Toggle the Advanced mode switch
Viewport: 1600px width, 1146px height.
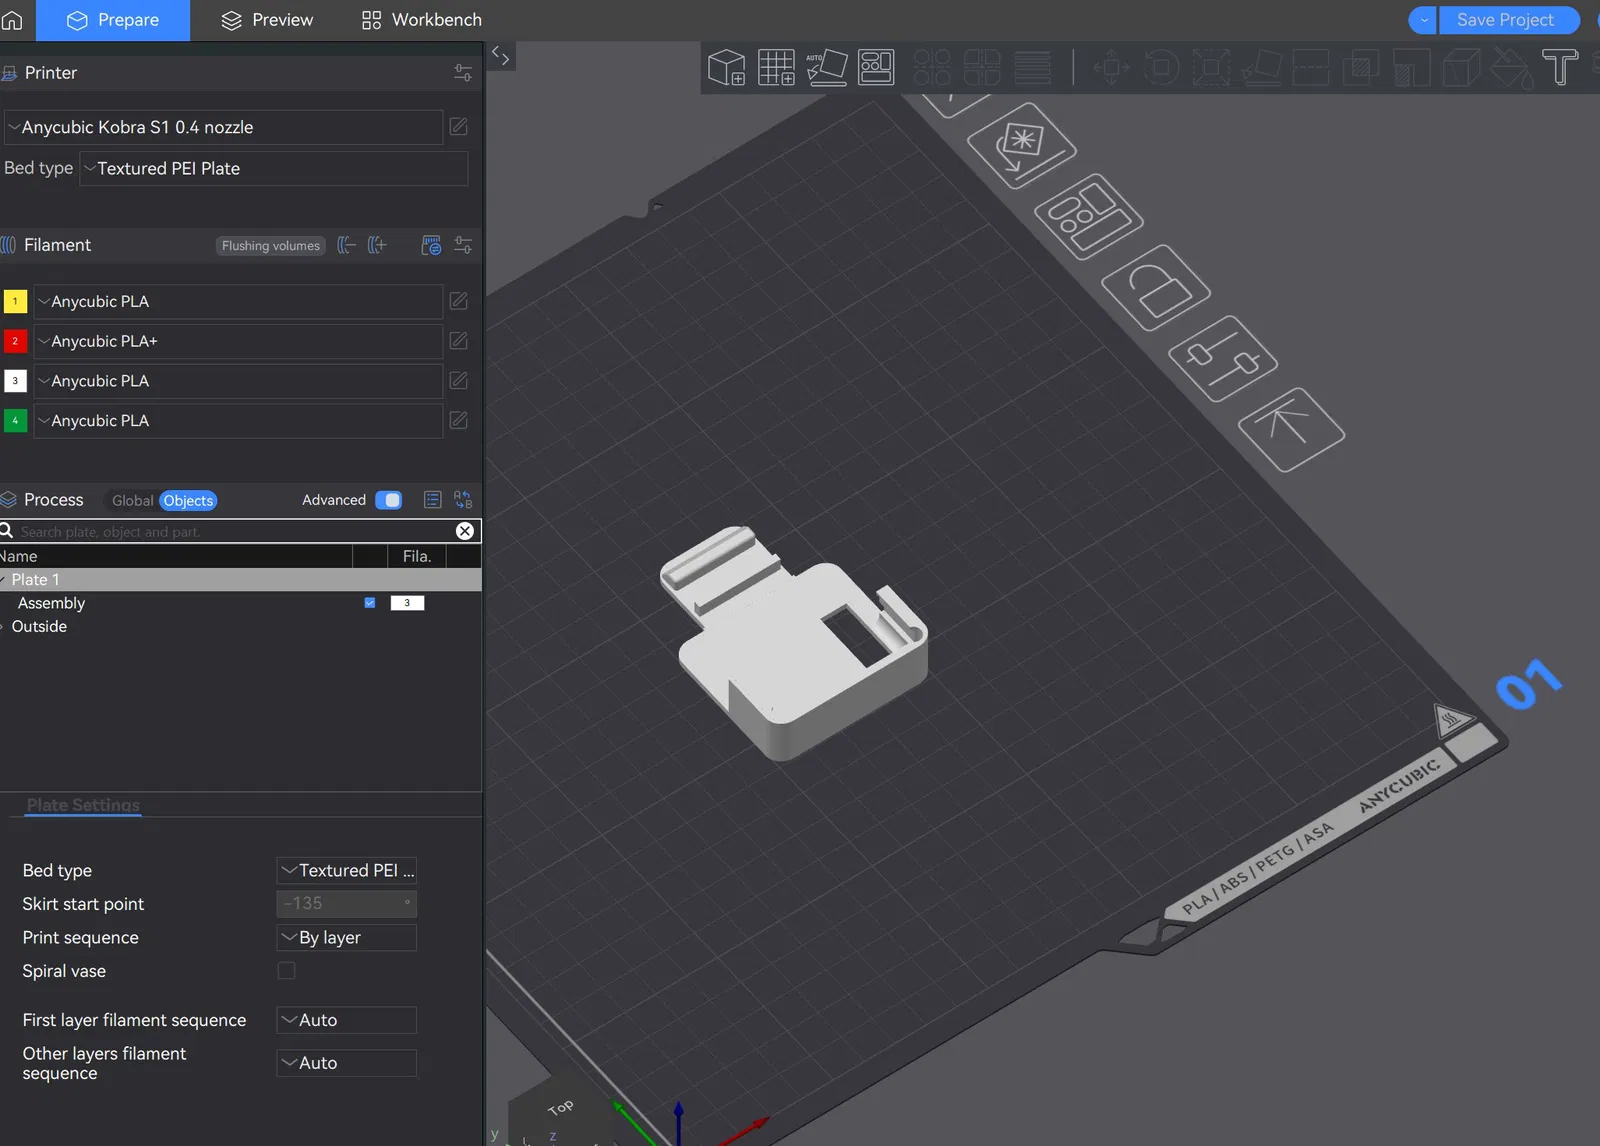pyautogui.click(x=388, y=500)
